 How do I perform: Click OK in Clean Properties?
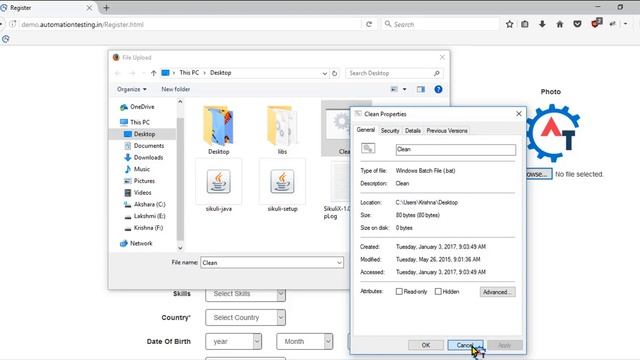[426, 345]
